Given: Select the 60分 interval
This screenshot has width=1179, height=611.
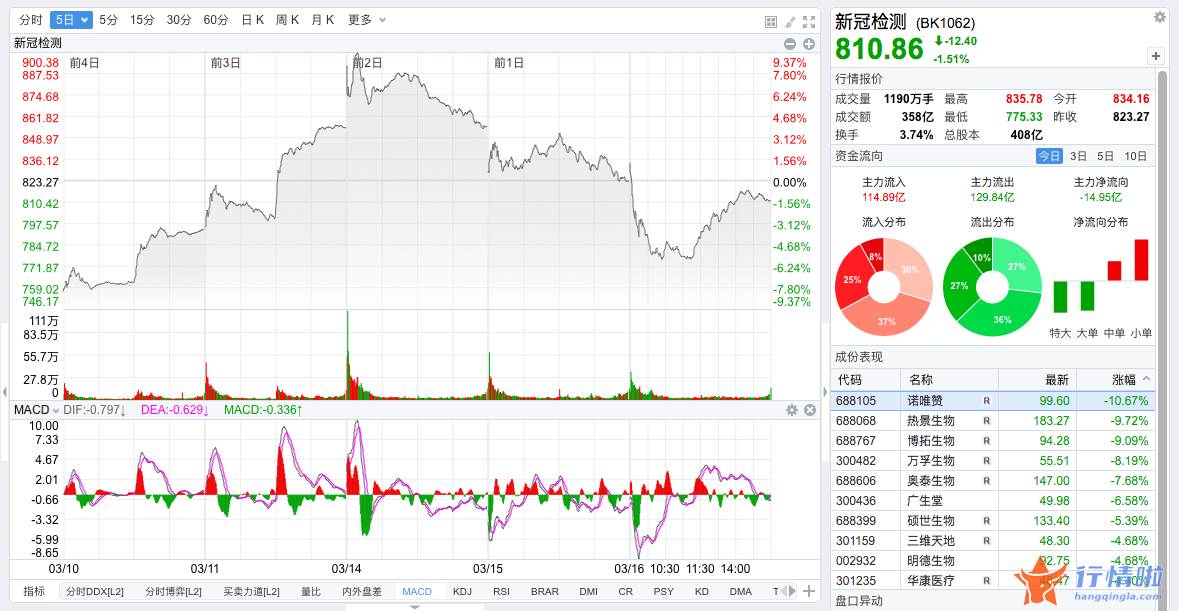Looking at the screenshot, I should (216, 20).
